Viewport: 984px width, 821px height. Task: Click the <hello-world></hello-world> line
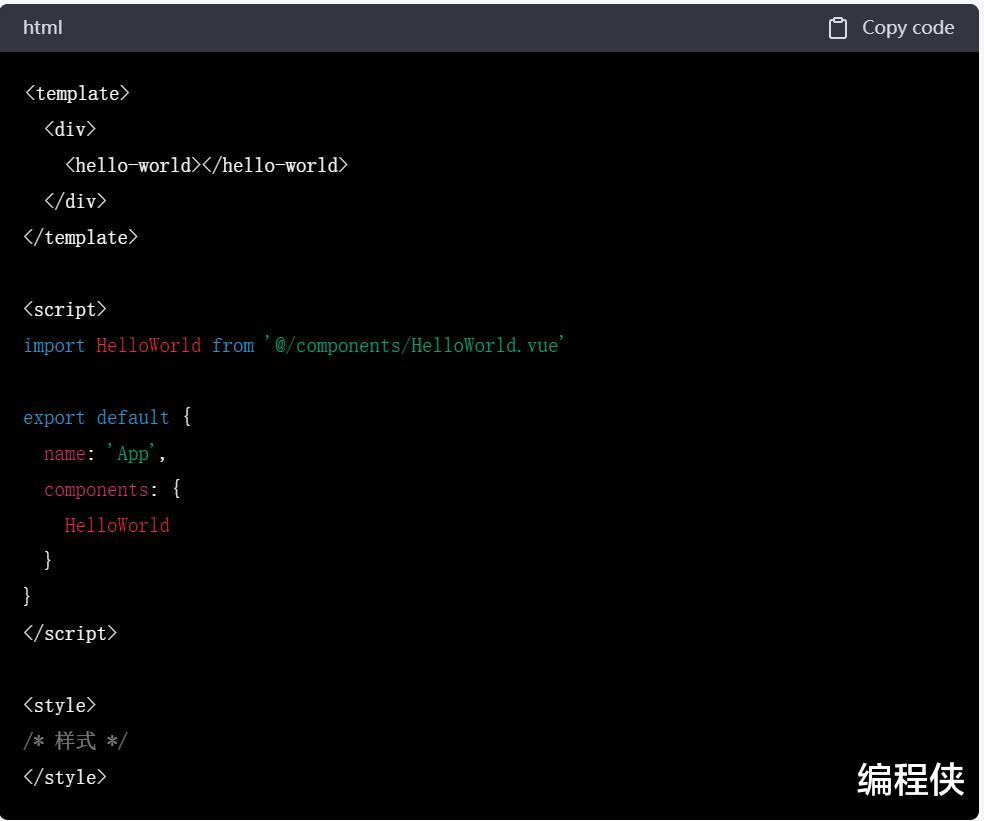point(206,165)
